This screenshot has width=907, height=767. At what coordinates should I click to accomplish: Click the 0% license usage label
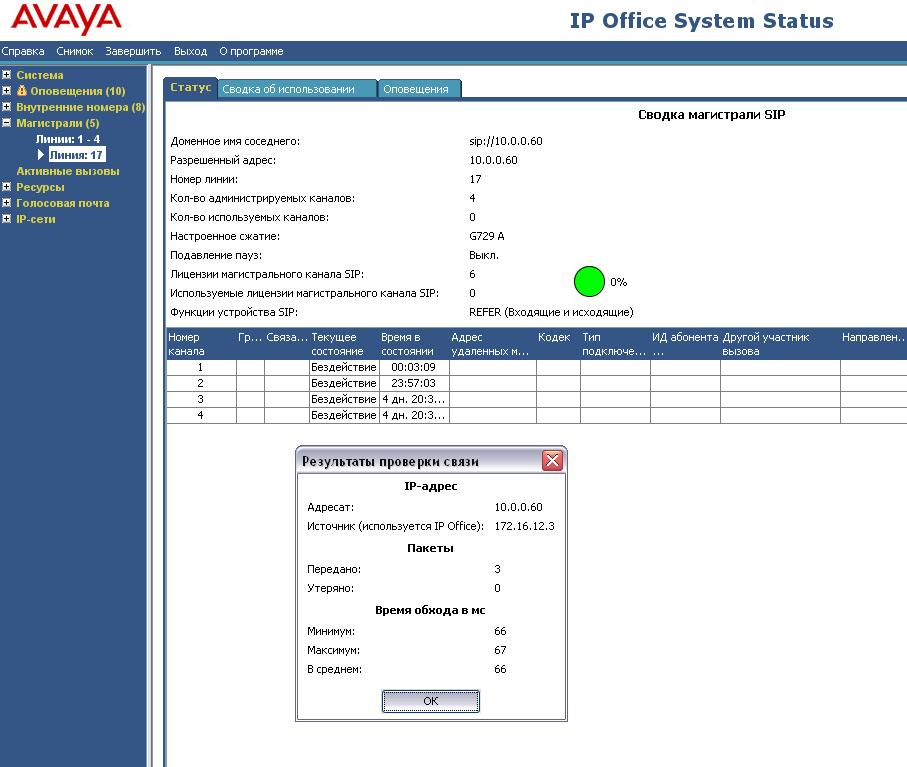(618, 282)
